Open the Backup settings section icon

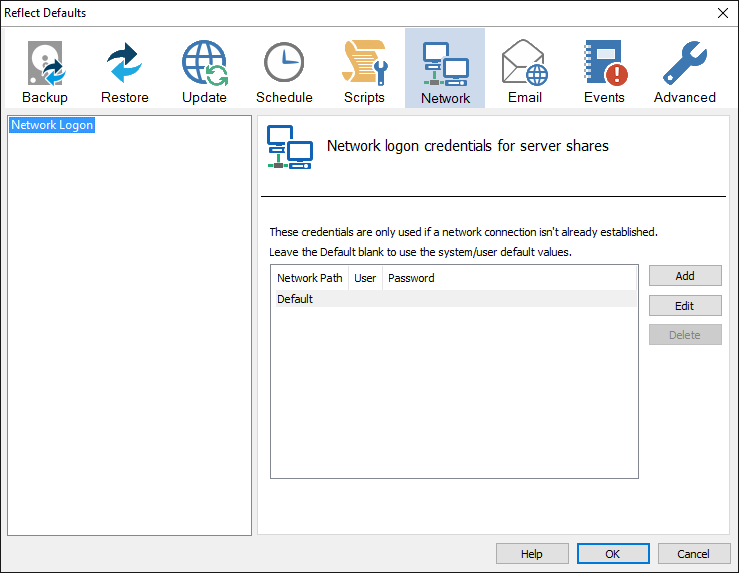coord(45,64)
